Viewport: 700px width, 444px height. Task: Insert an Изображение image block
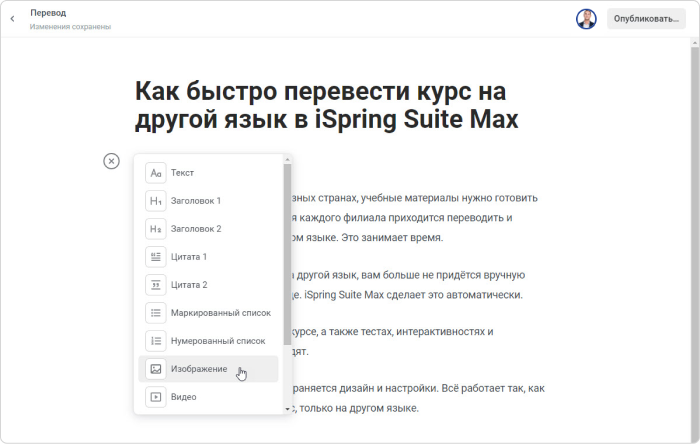pyautogui.click(x=208, y=369)
